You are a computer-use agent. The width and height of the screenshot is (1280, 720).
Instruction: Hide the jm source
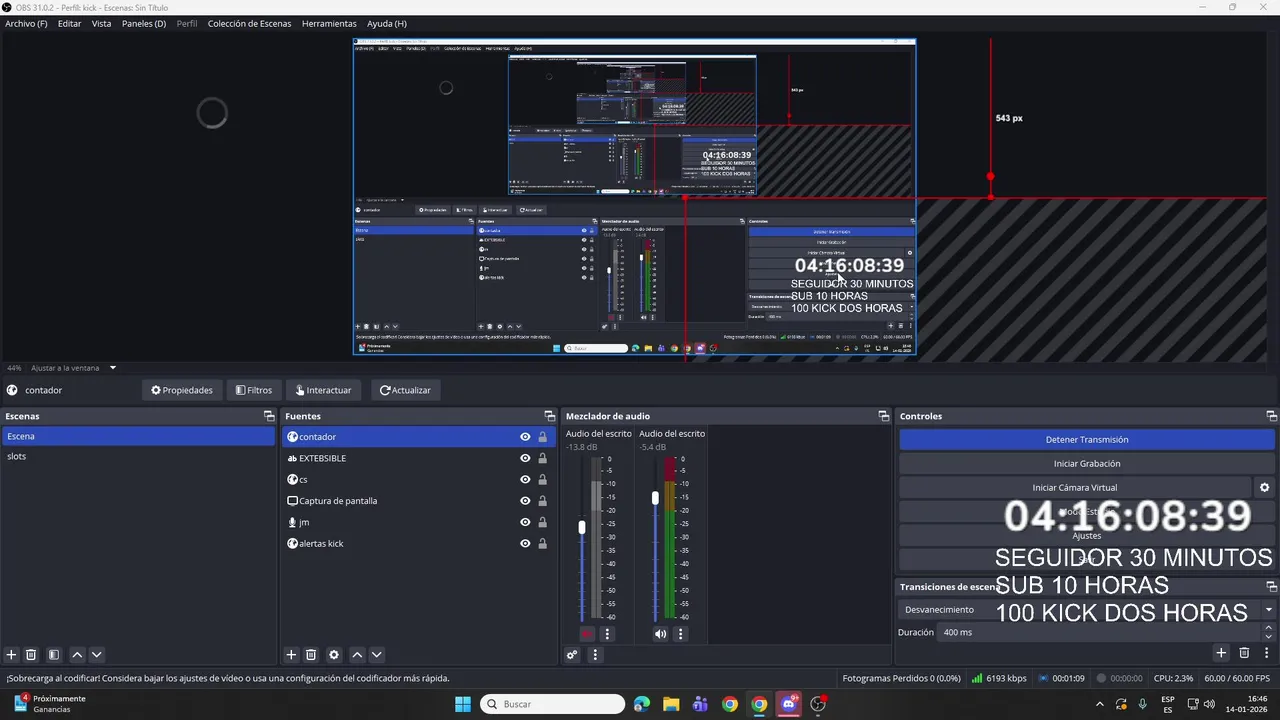525,522
